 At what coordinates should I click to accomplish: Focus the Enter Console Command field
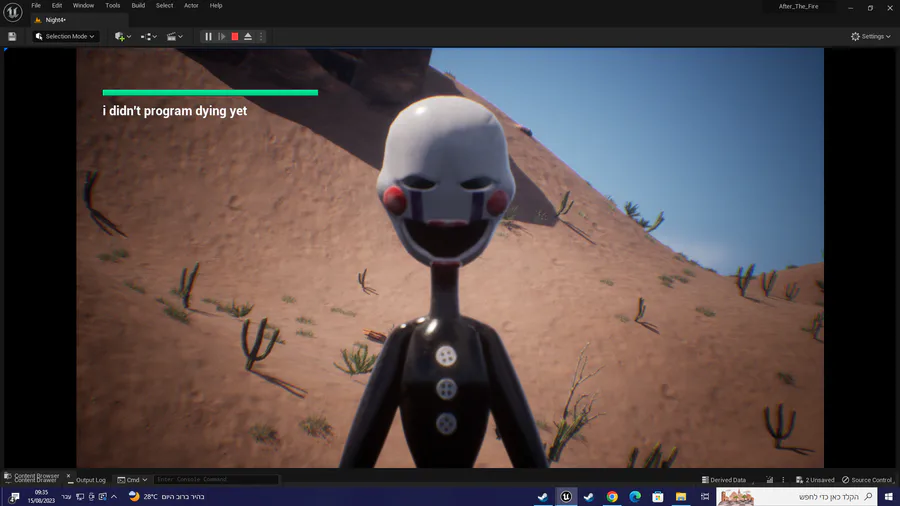[216, 480]
